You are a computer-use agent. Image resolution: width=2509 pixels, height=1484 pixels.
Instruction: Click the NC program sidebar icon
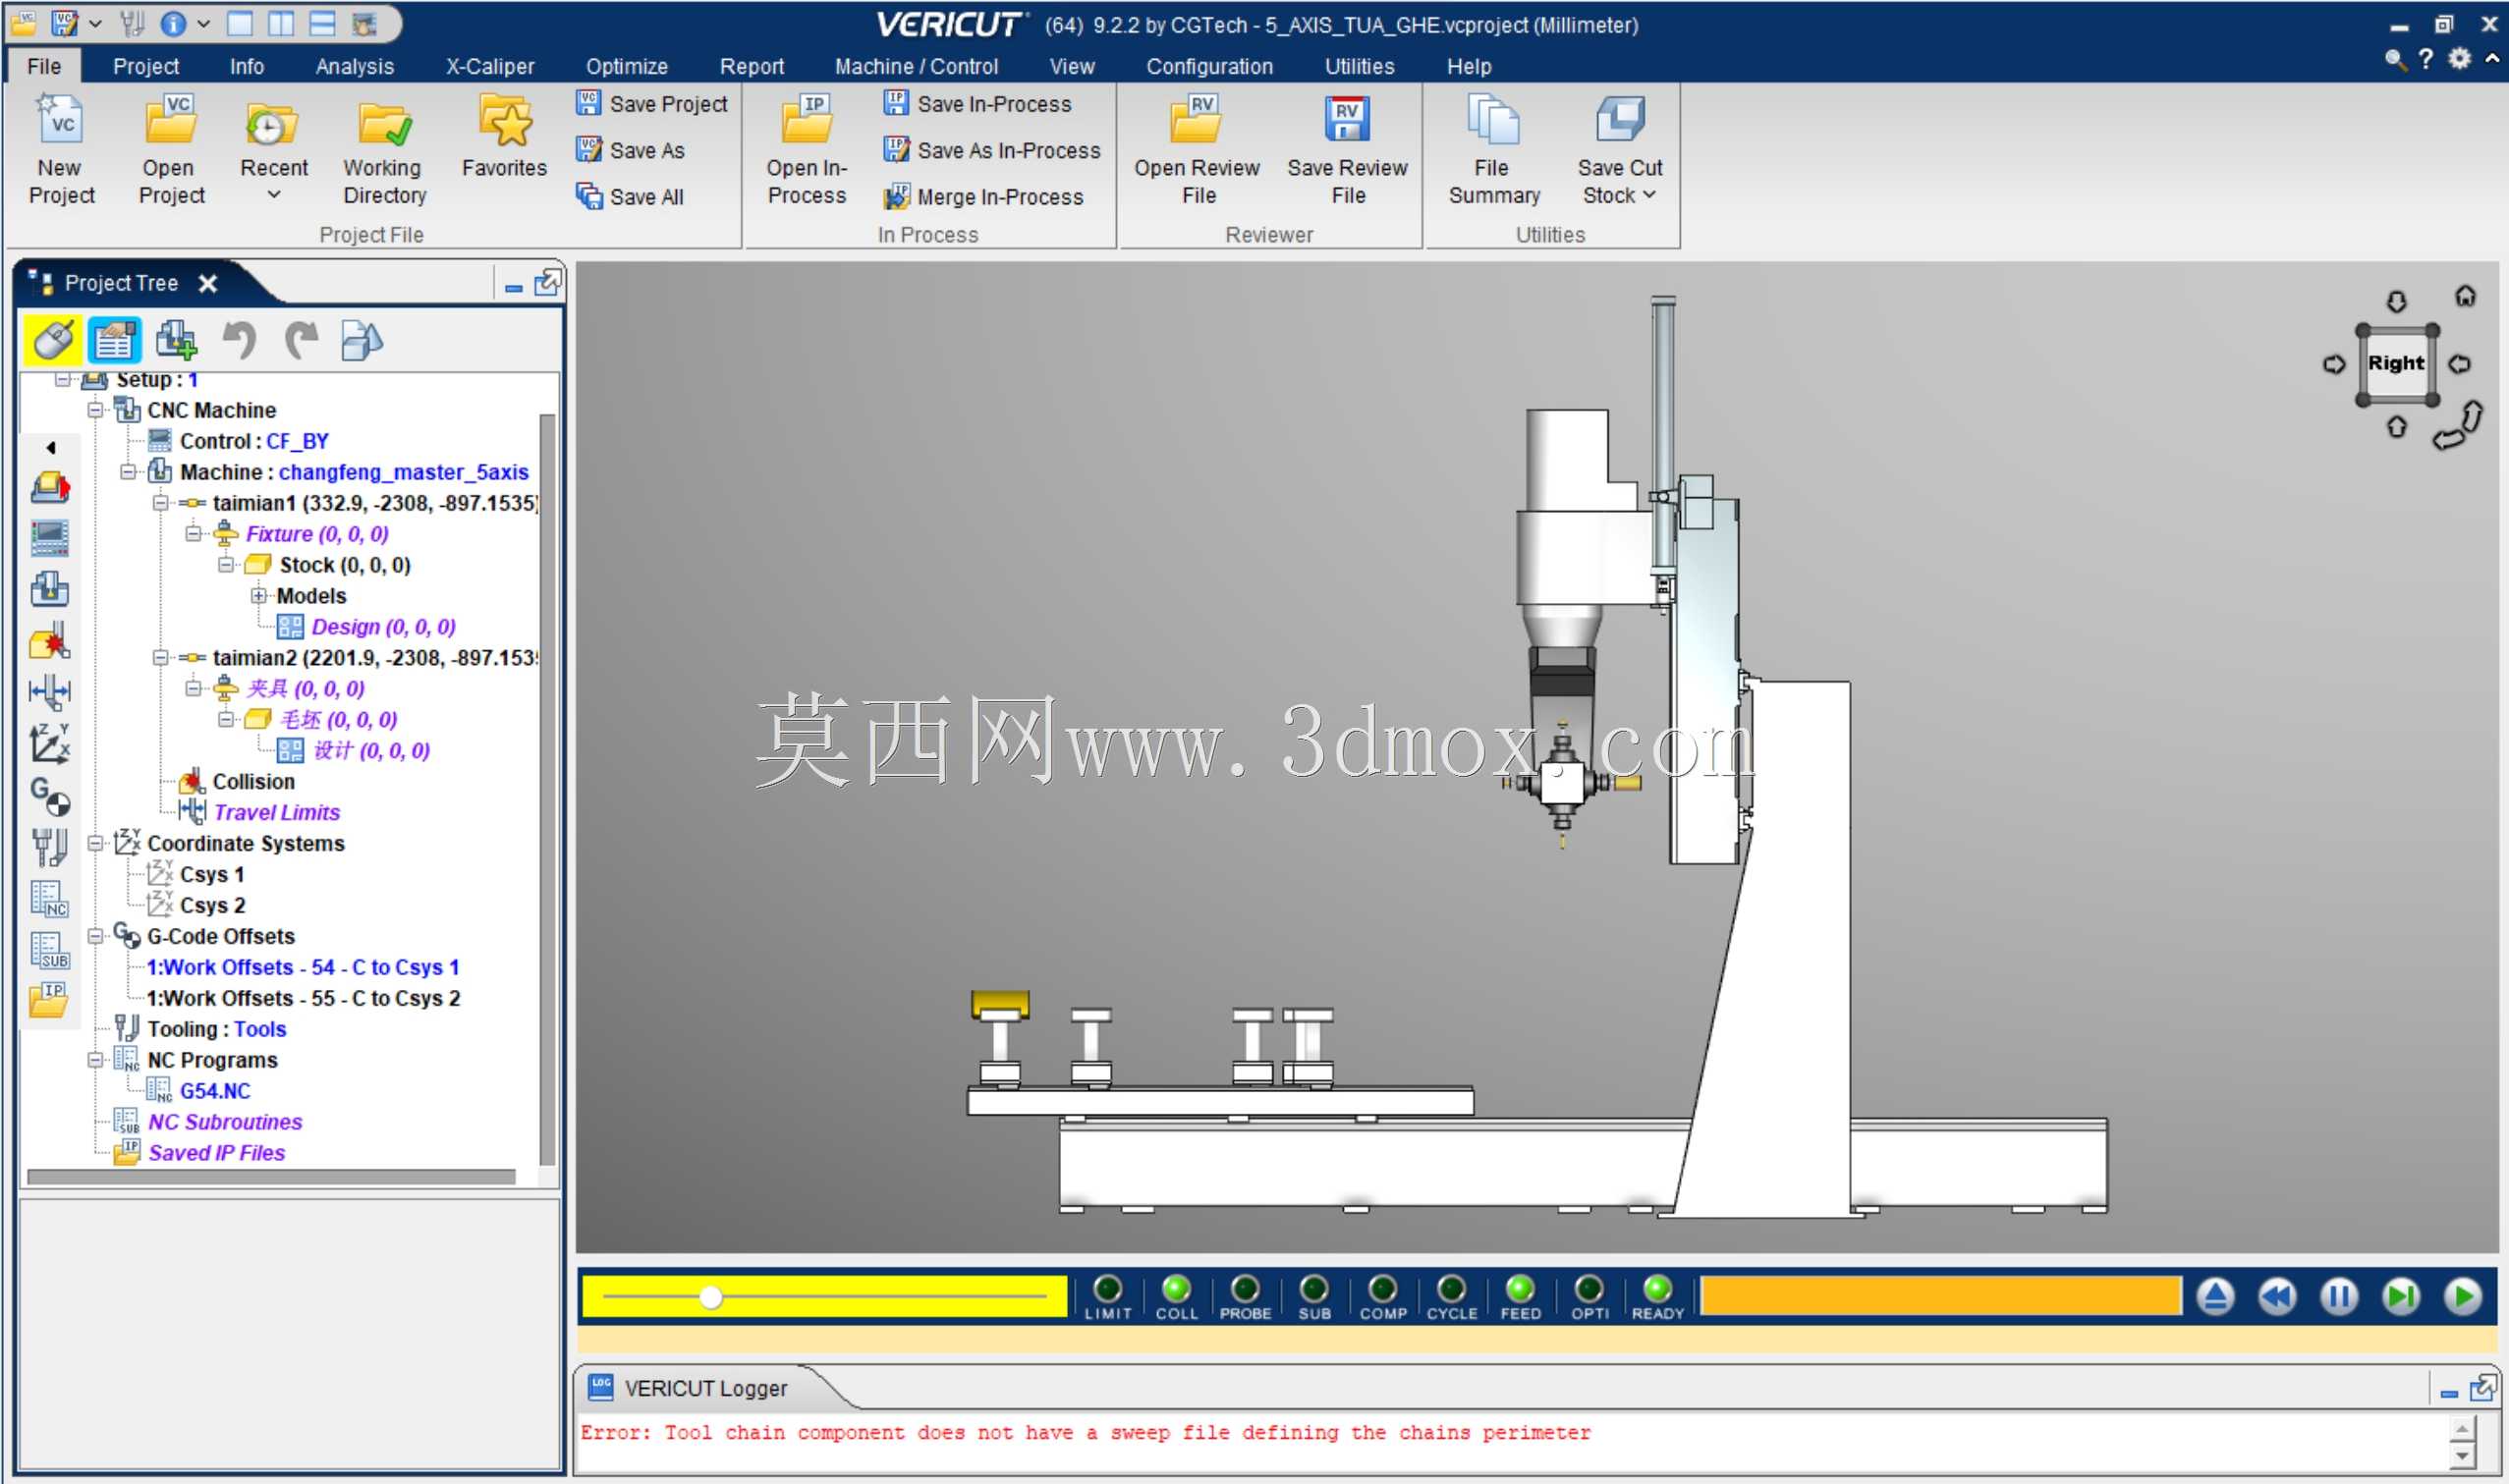[x=49, y=899]
